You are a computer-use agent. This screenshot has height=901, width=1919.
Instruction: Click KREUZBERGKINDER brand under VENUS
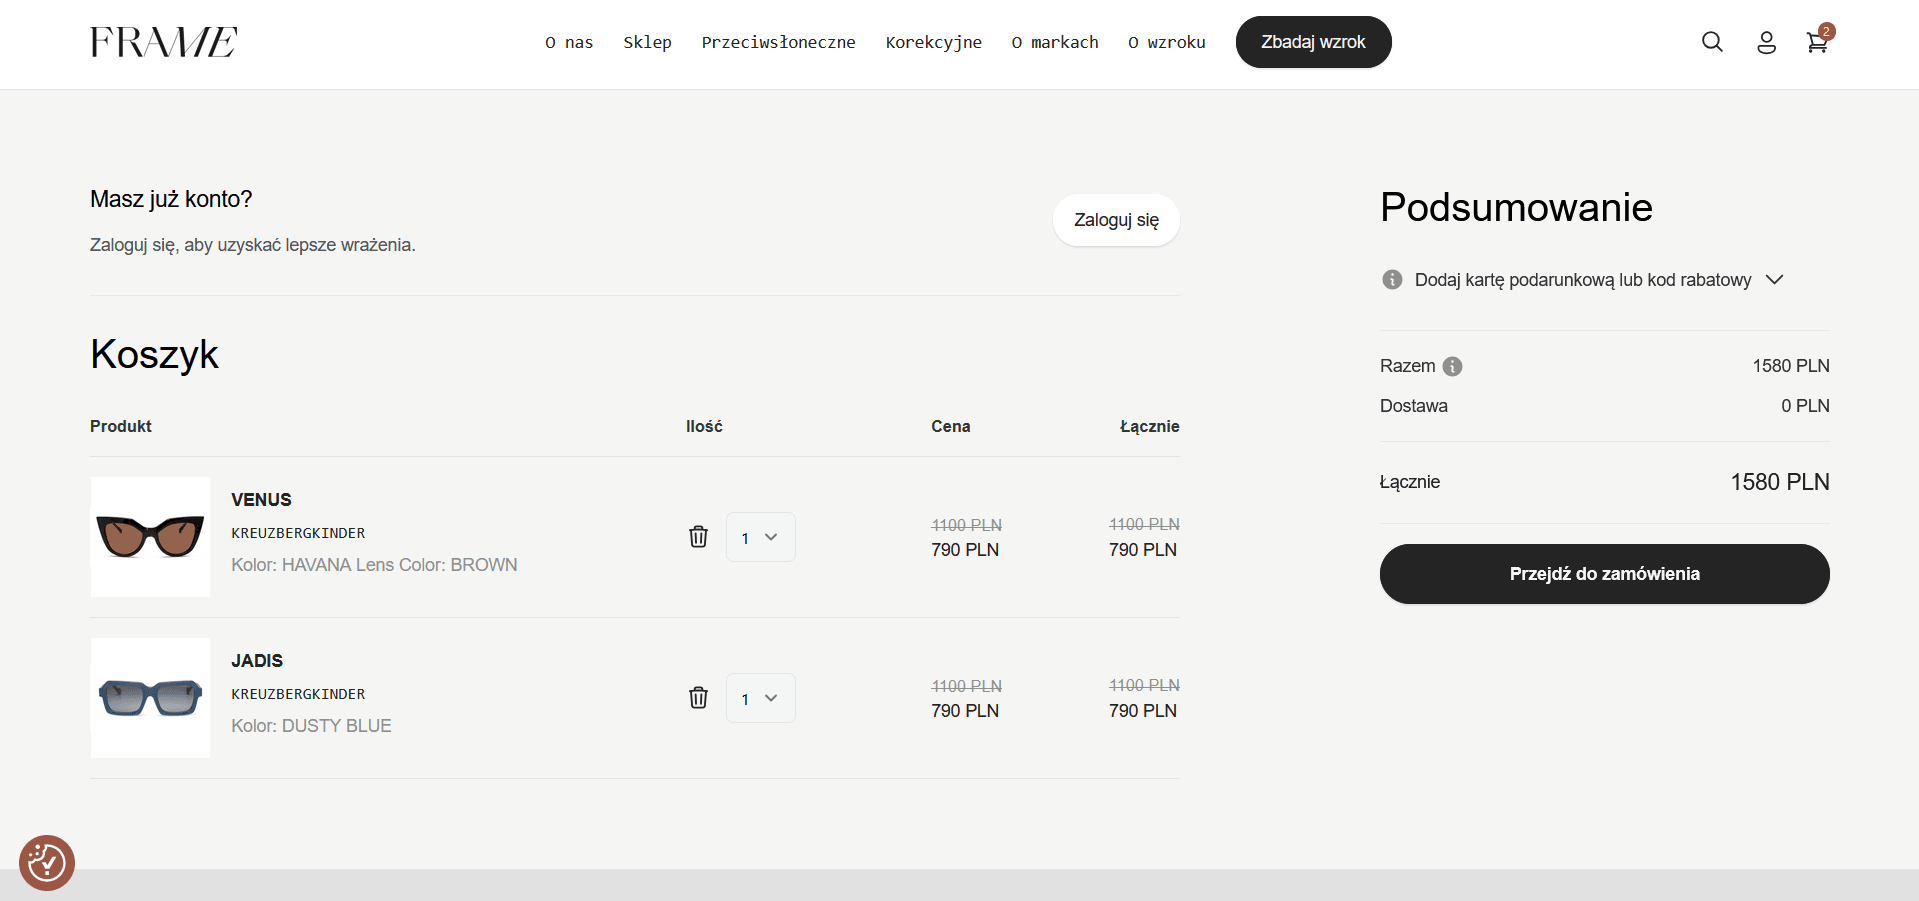tap(298, 533)
